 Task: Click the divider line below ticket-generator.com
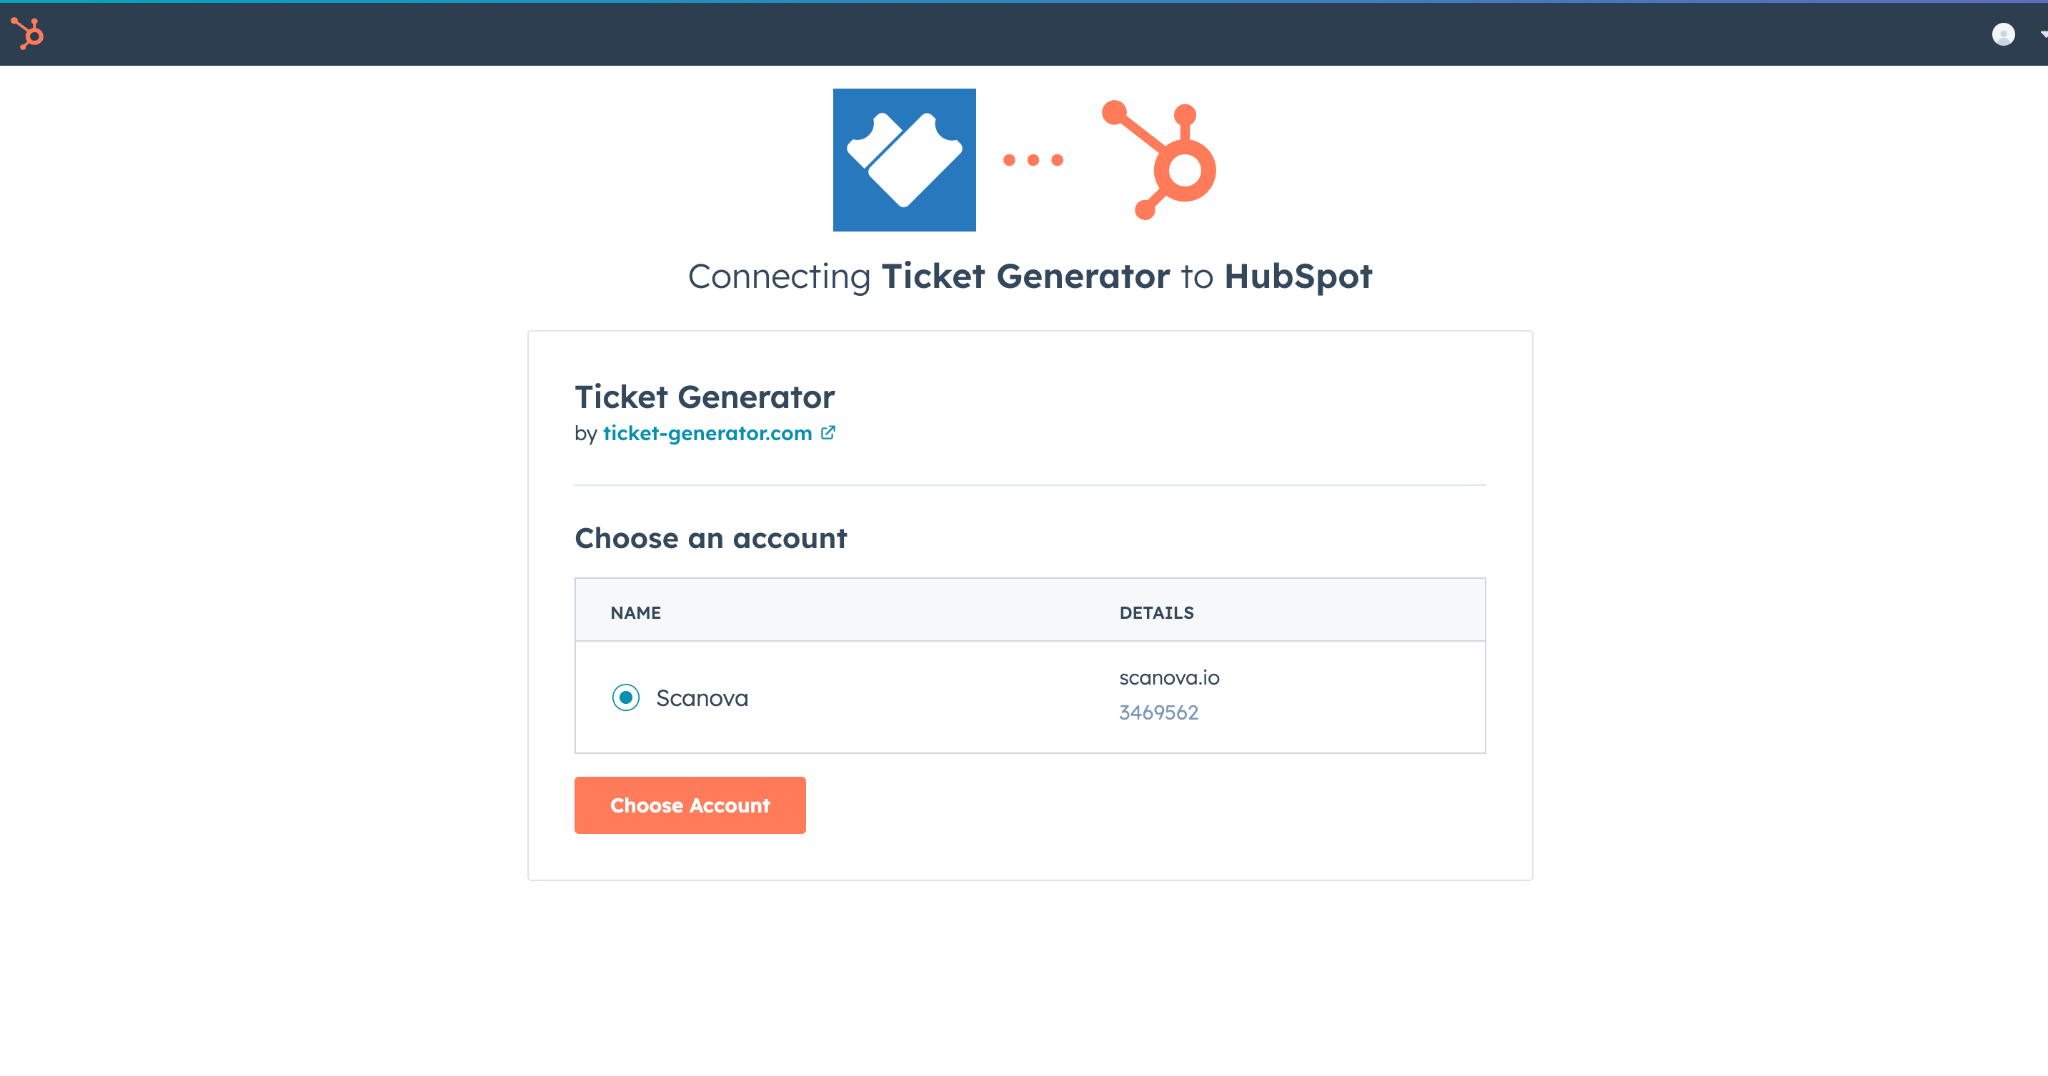1030,485
